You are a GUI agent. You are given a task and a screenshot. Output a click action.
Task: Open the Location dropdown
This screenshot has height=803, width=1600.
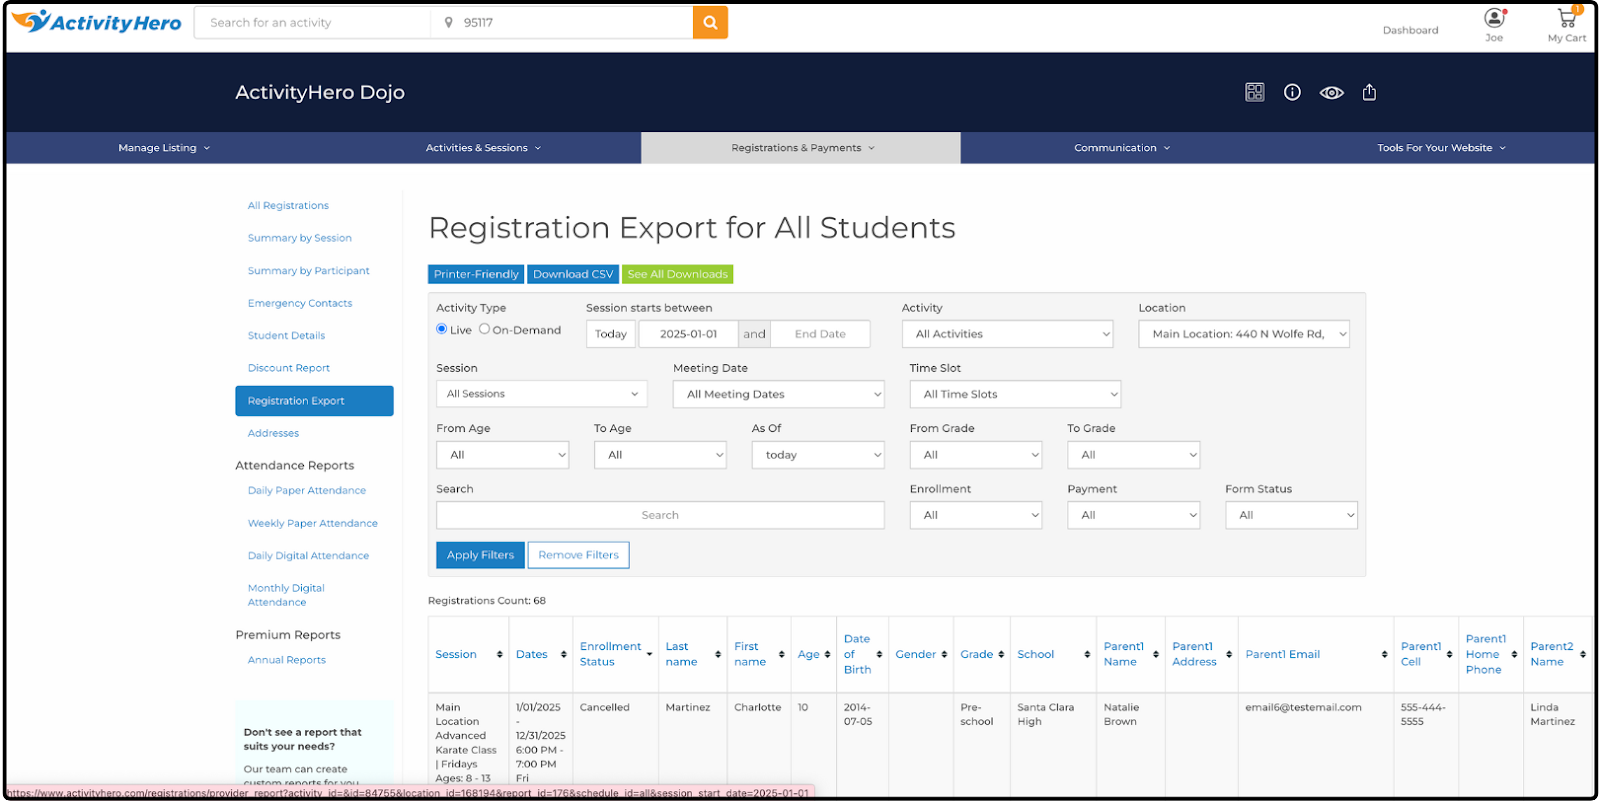[1244, 334]
